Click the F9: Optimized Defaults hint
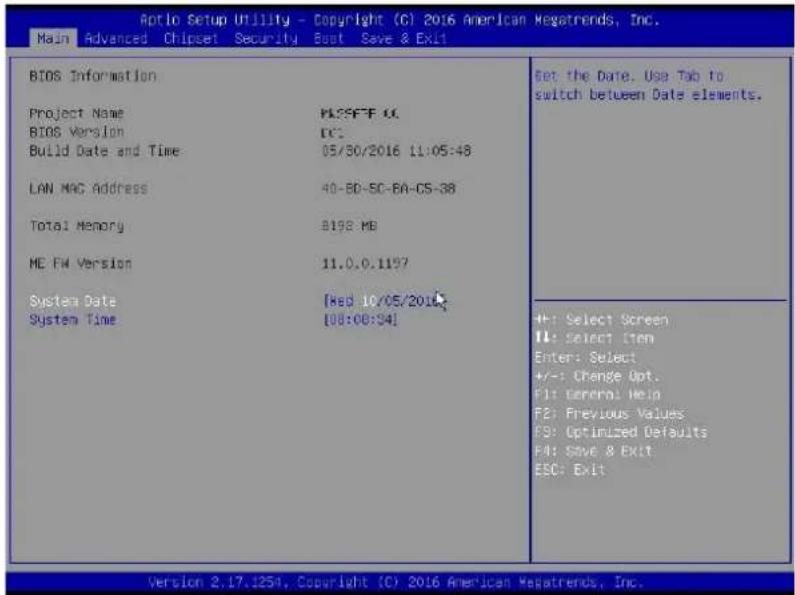This screenshot has height=595, width=795. [621, 432]
